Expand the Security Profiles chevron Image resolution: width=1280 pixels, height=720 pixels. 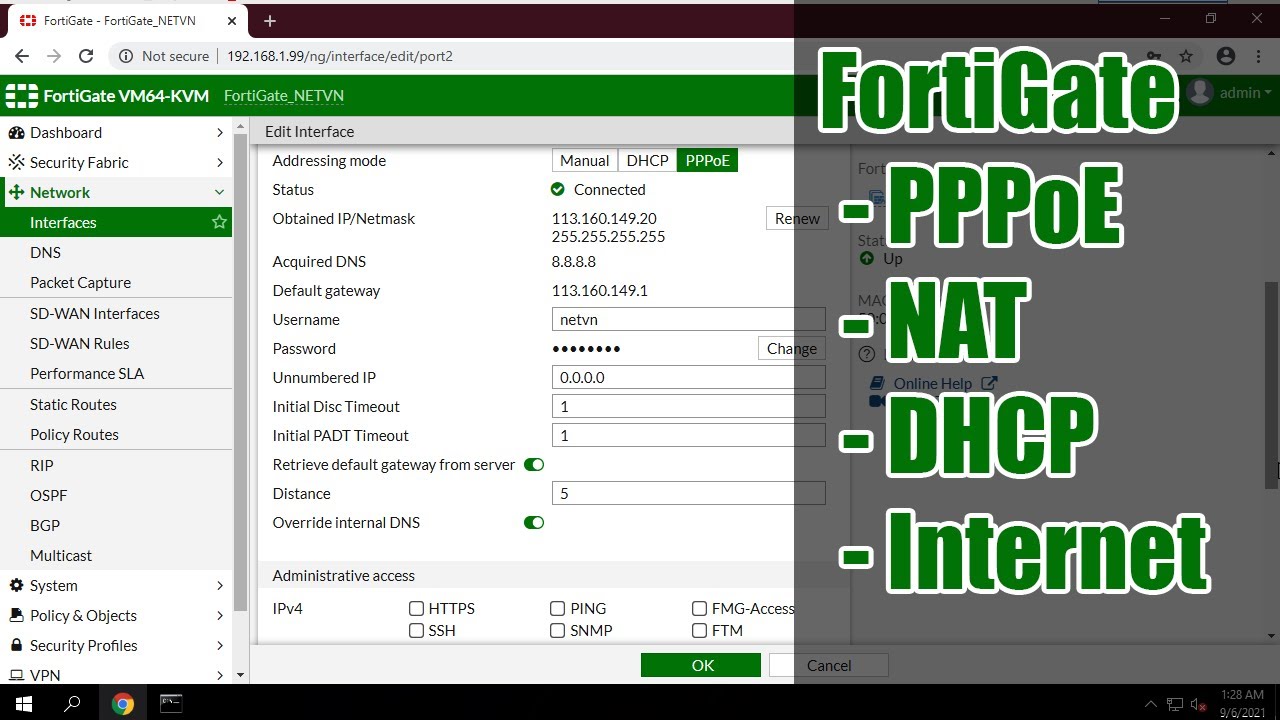click(x=220, y=646)
